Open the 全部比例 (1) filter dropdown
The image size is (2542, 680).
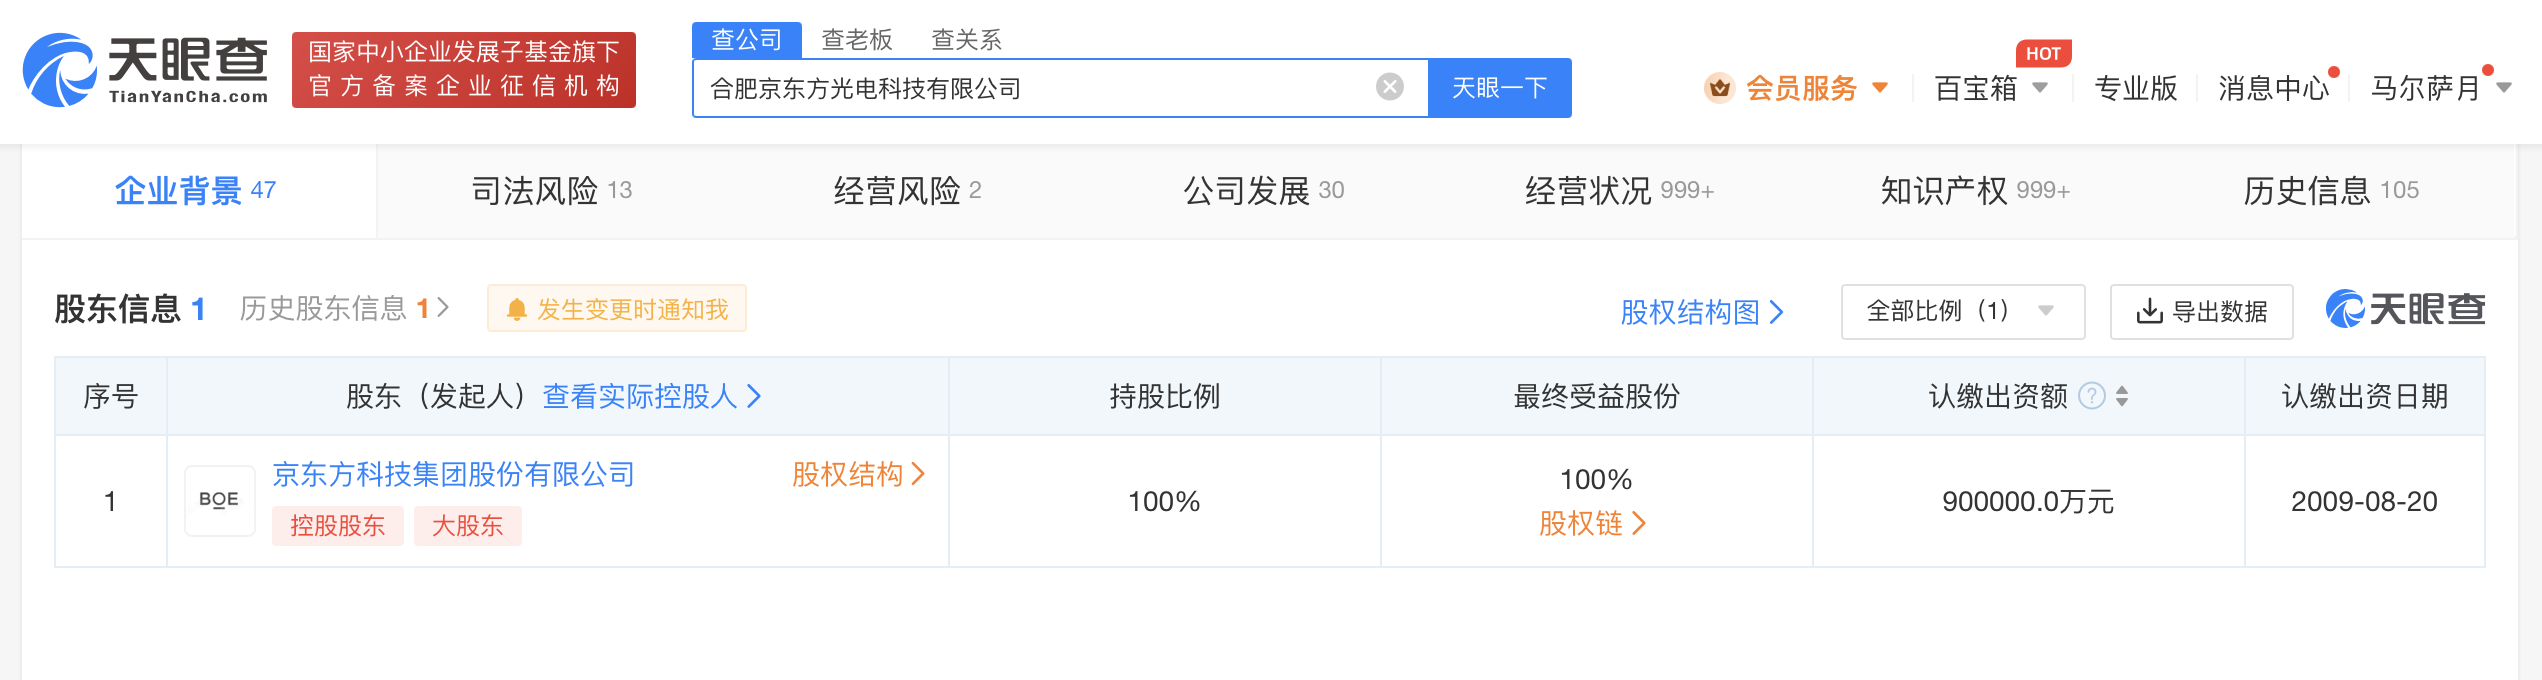coord(1962,312)
